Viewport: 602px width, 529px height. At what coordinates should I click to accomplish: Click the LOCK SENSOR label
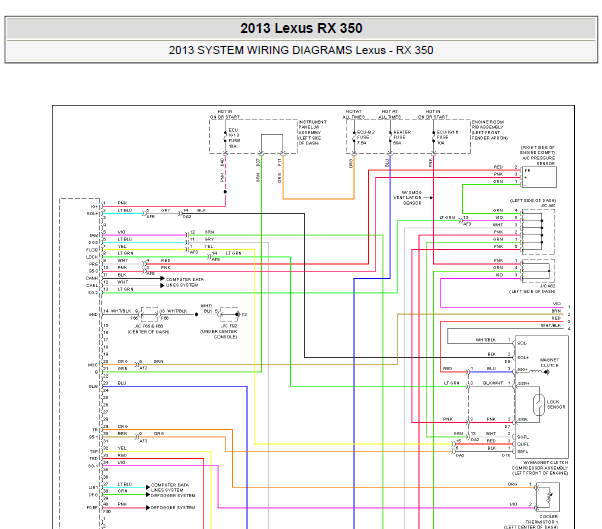(556, 404)
